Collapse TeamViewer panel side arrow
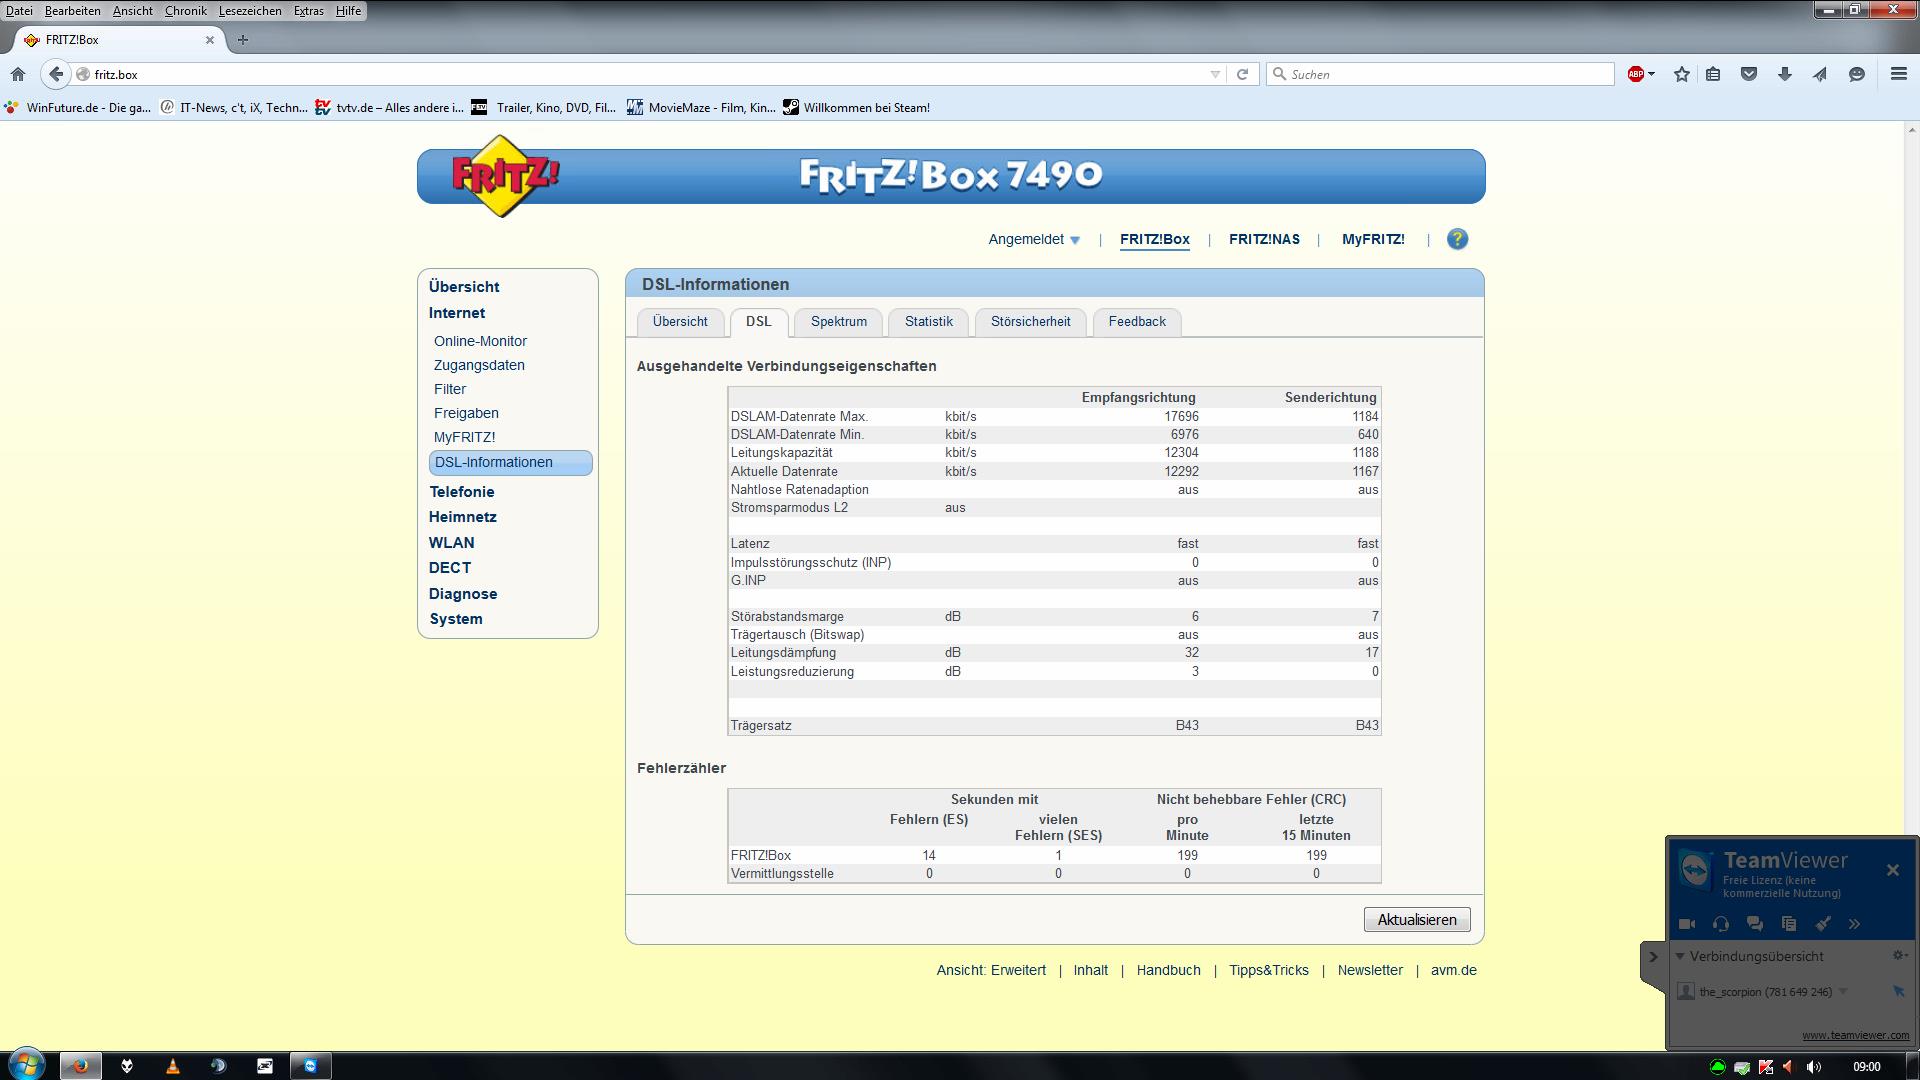Screen dimensions: 1920x1080 click(1653, 957)
